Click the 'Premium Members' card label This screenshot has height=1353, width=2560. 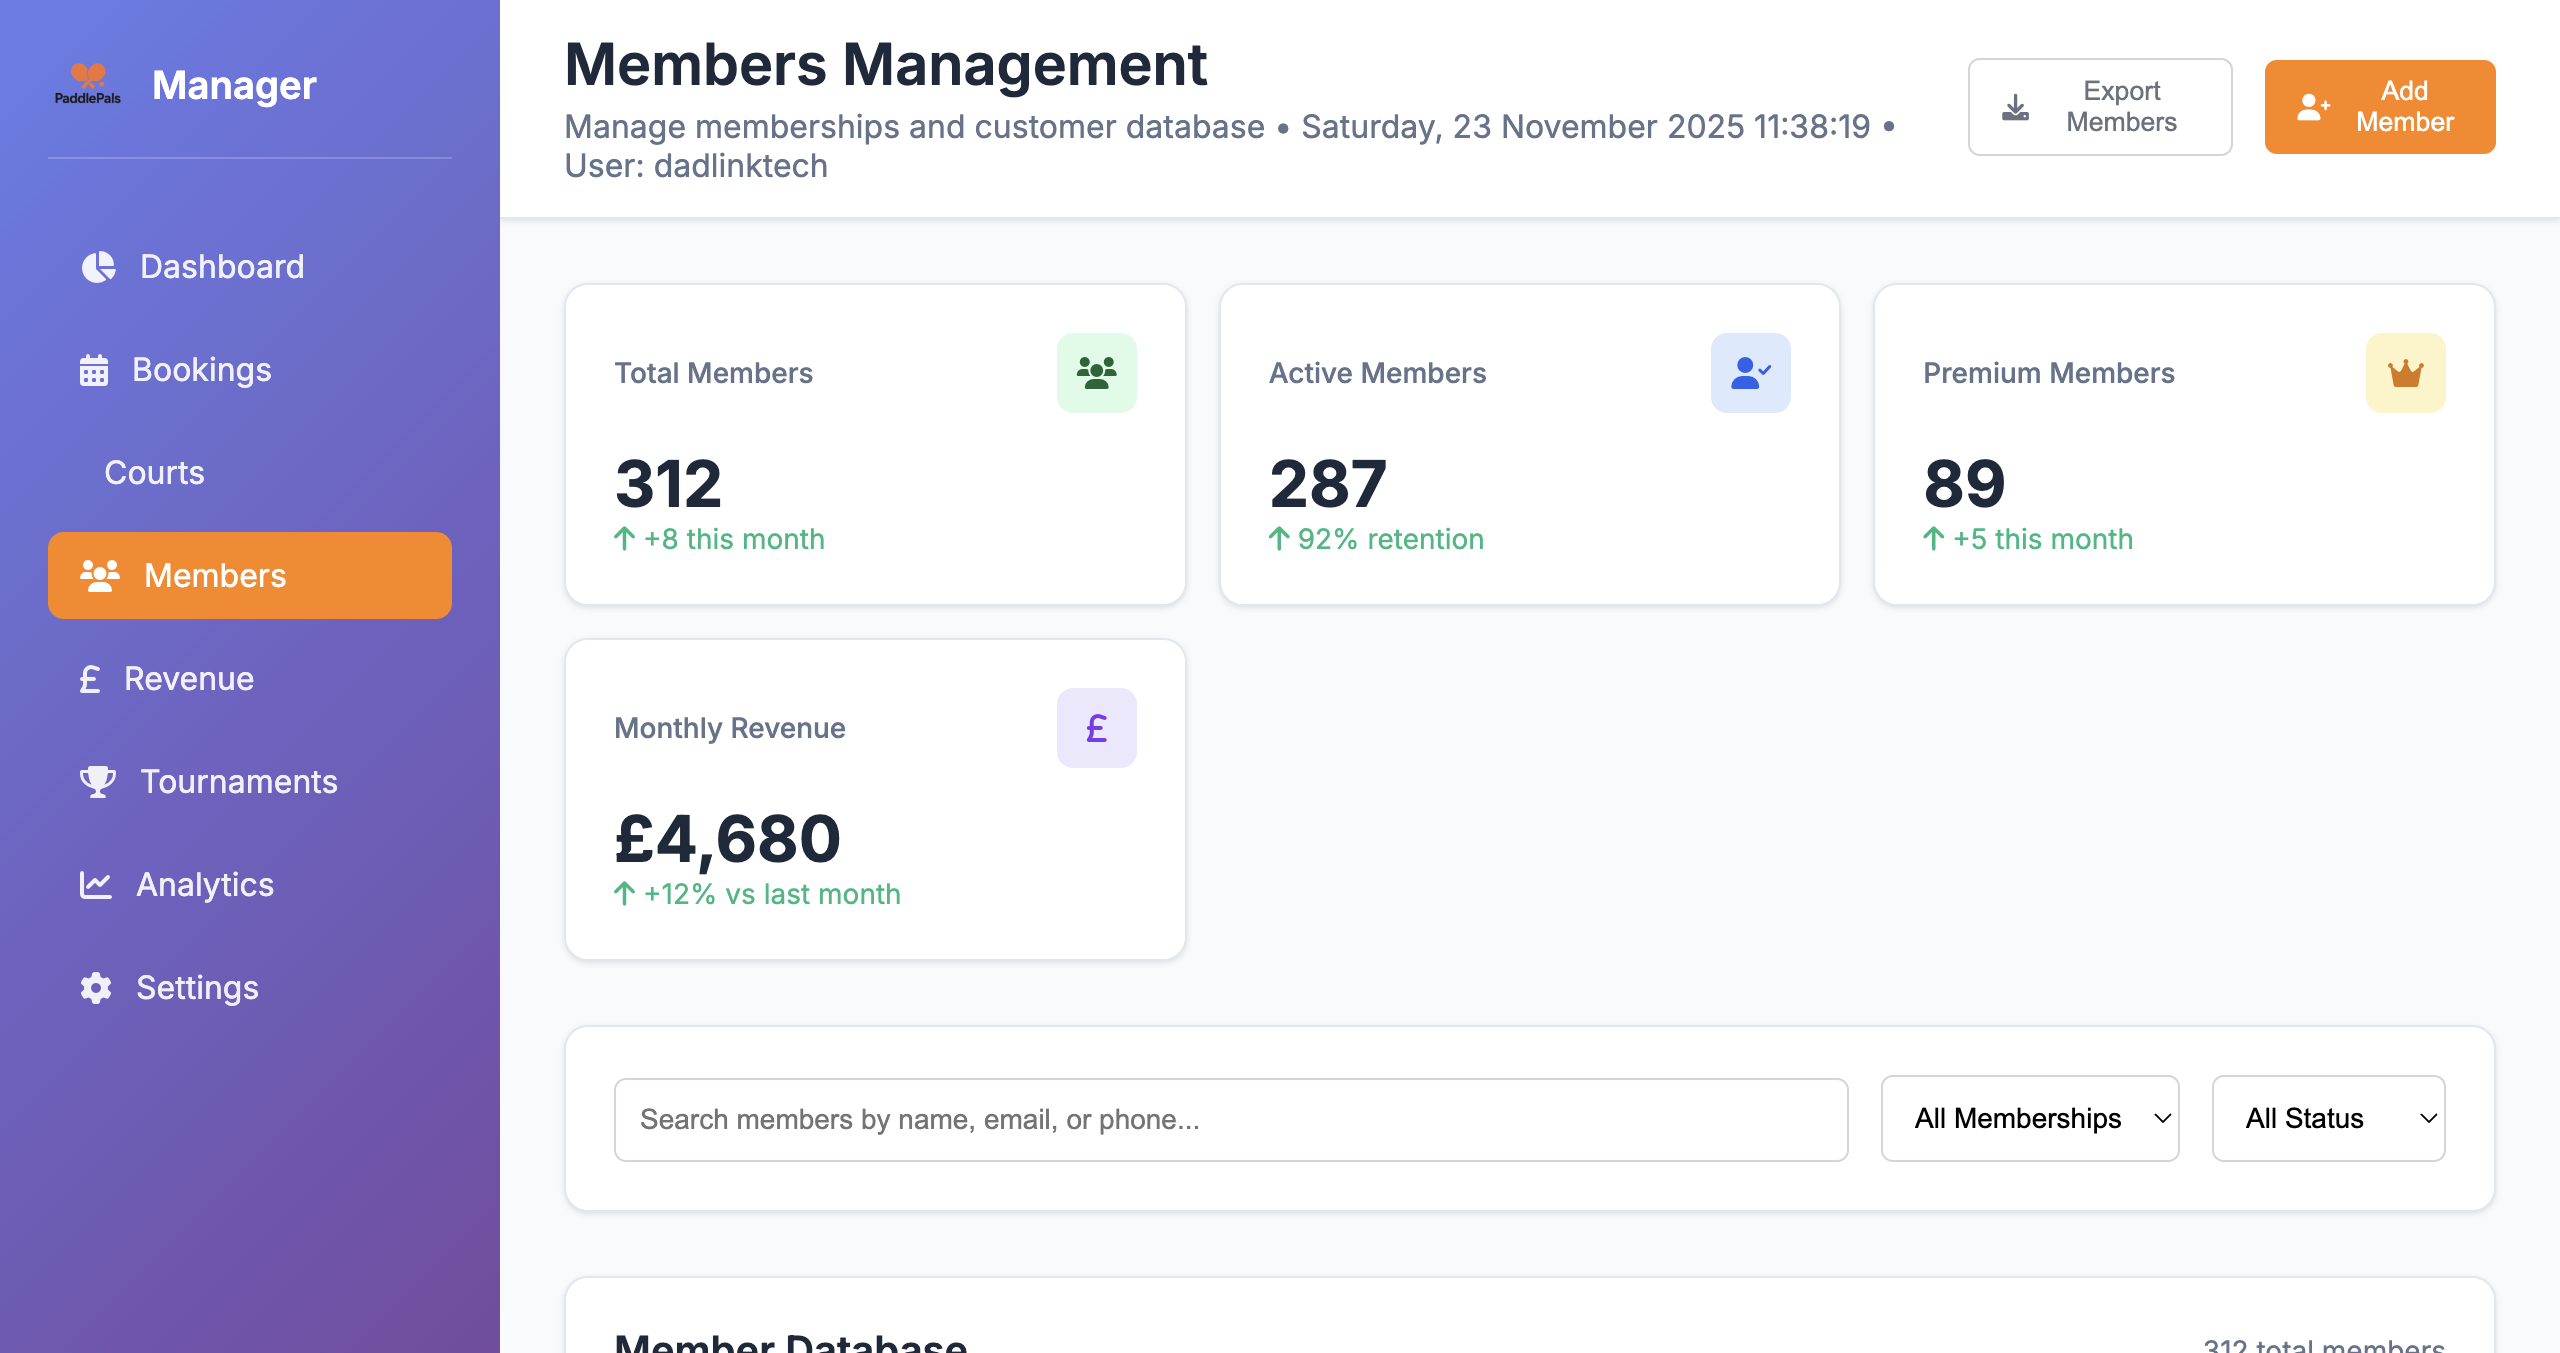(x=2049, y=373)
